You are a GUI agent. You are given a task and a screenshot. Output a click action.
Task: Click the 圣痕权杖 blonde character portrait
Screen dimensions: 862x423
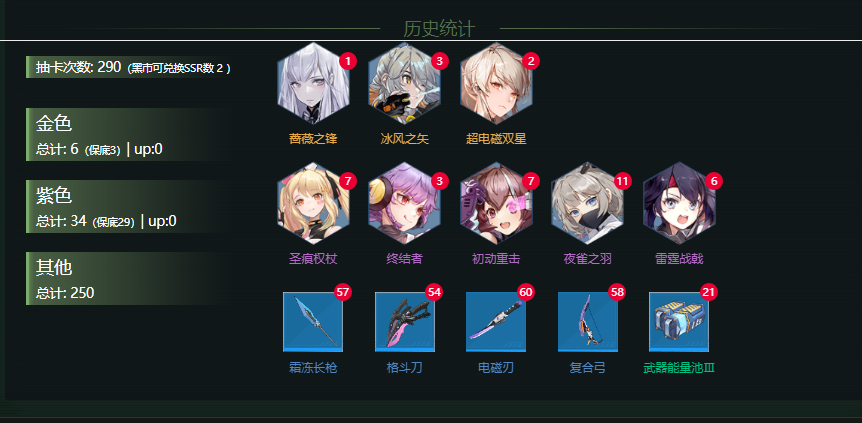313,203
